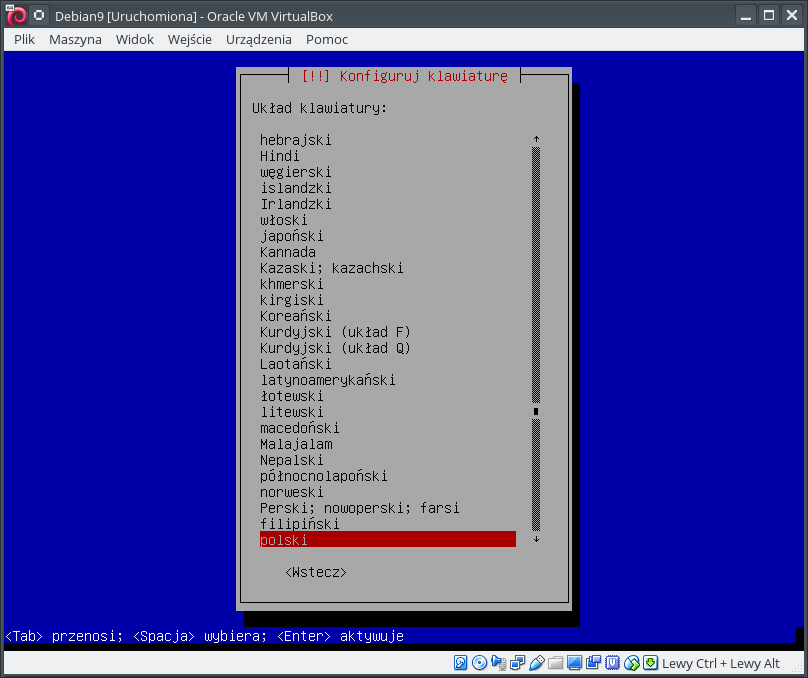Click the audio status icon

pyautogui.click(x=498, y=663)
